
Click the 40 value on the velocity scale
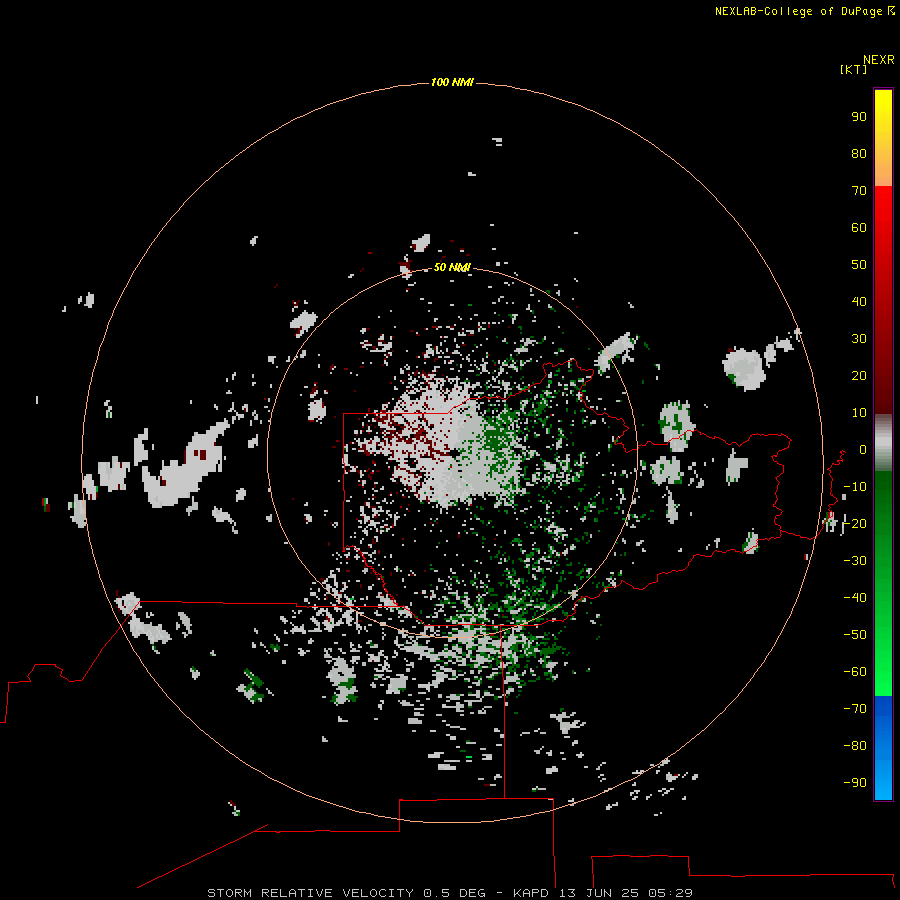coord(859,301)
